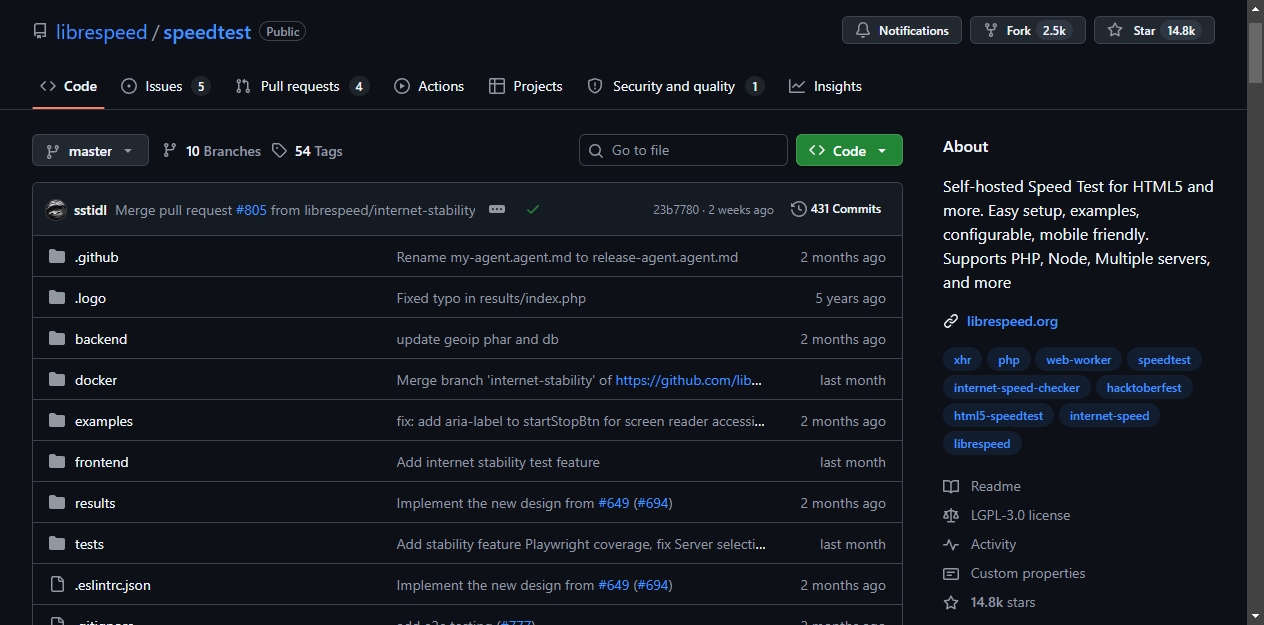Open pull request #805 link in commit message

[251, 210]
